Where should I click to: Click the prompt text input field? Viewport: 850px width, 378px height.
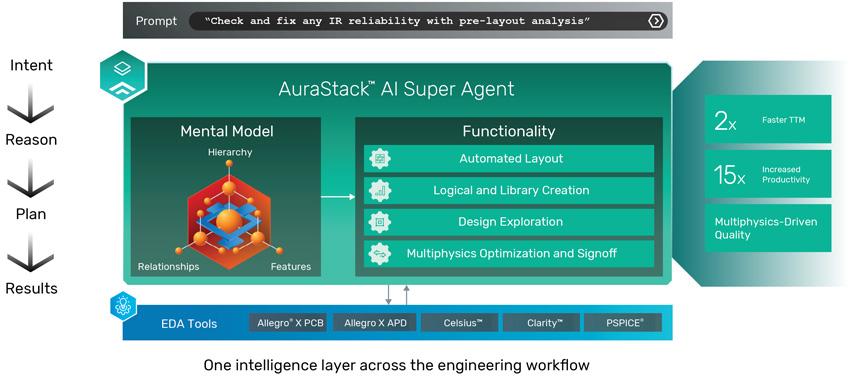coord(428,21)
